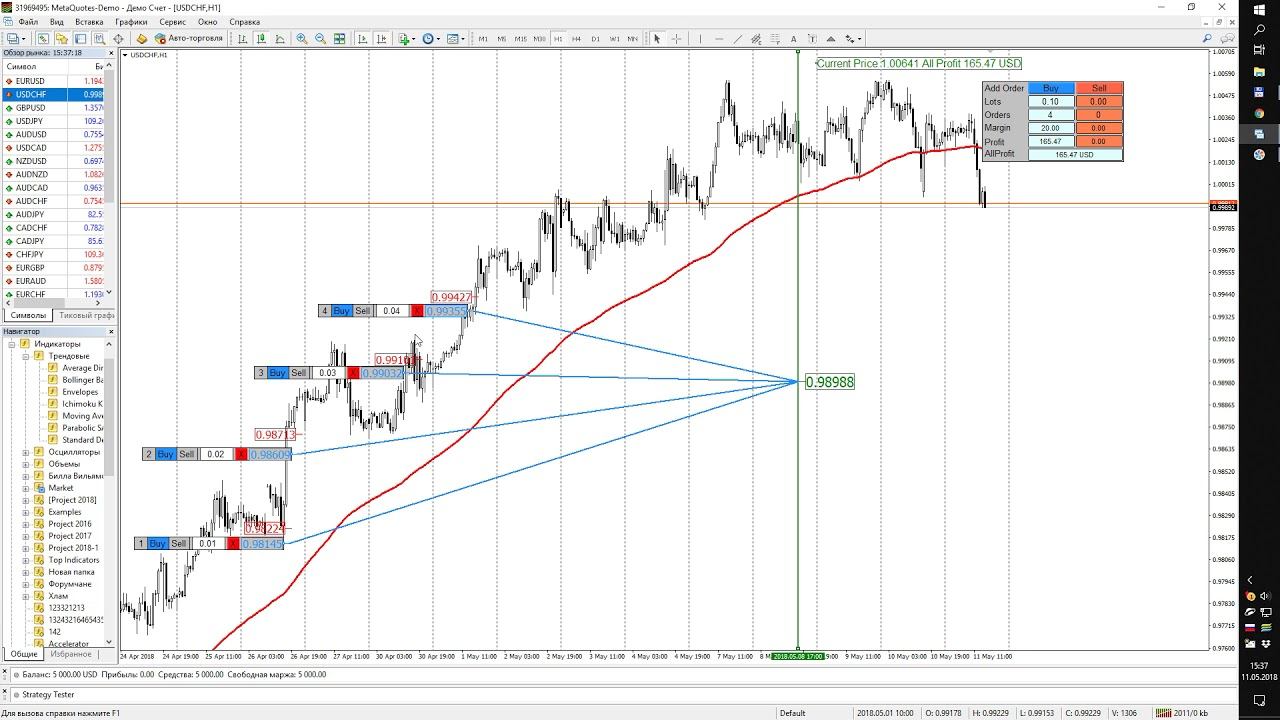Edit the 0.04 lot field of order 4
Image resolution: width=1280 pixels, height=720 pixels.
(391, 311)
